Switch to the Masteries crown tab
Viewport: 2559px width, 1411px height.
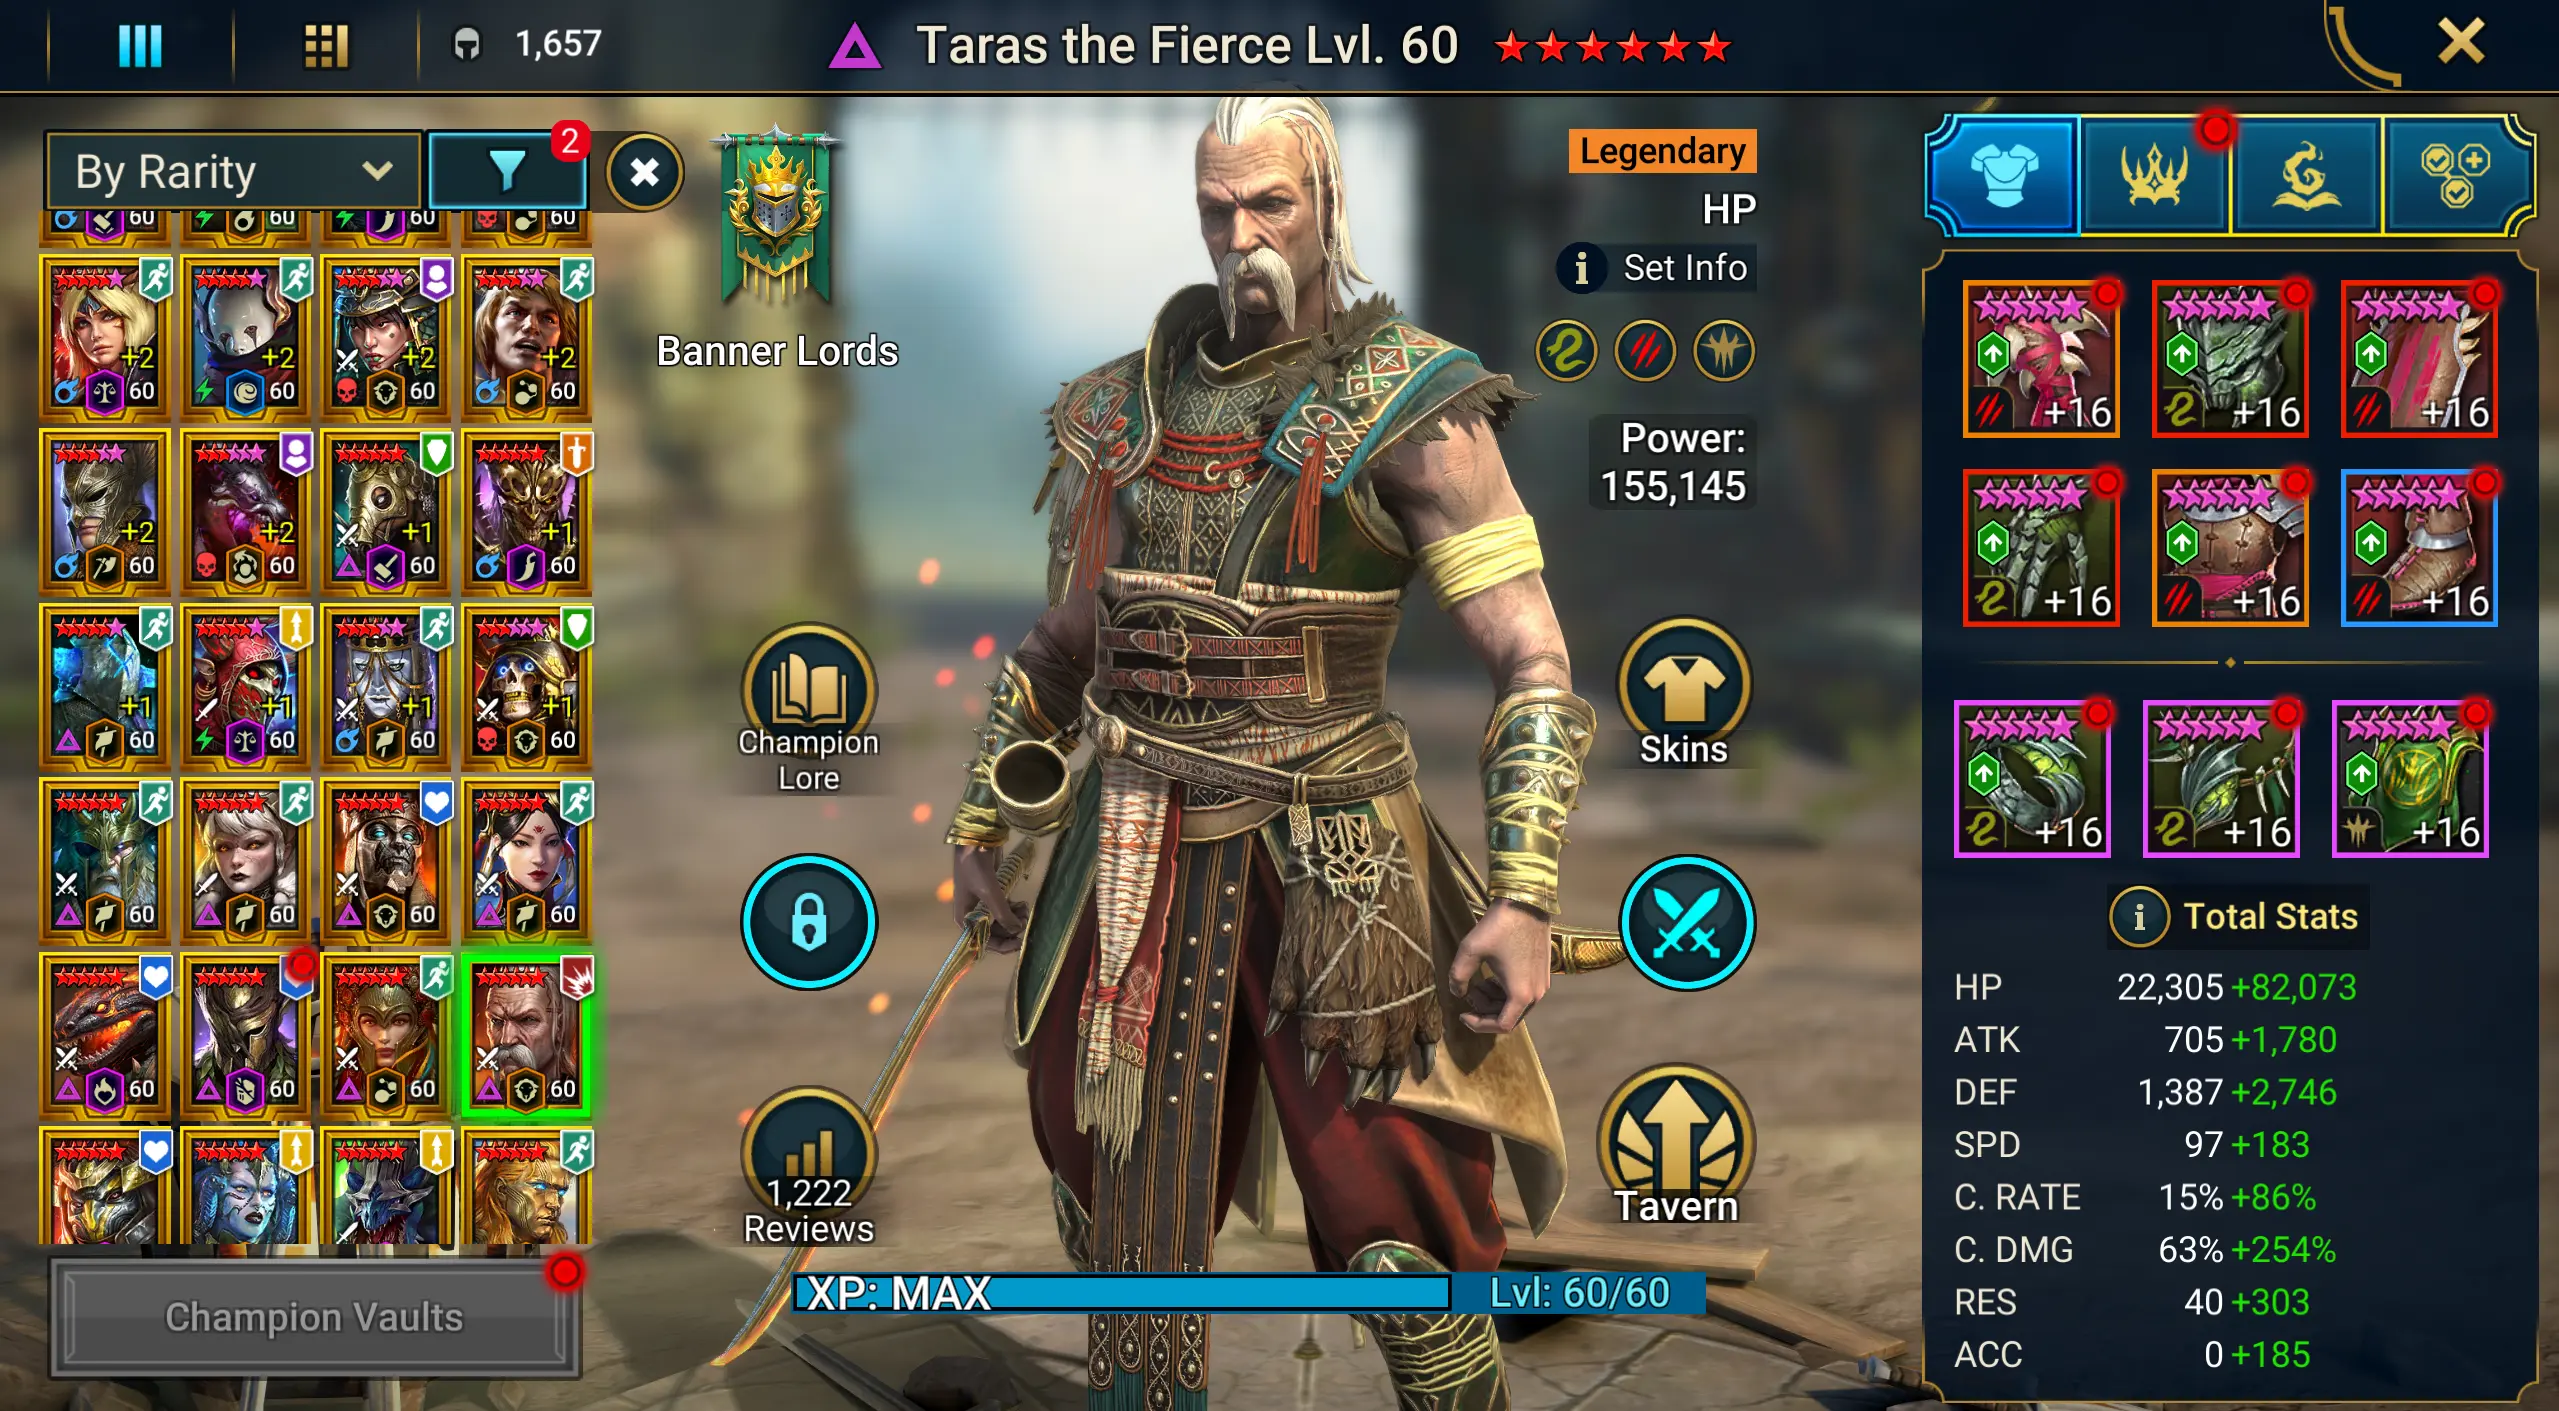[2154, 174]
